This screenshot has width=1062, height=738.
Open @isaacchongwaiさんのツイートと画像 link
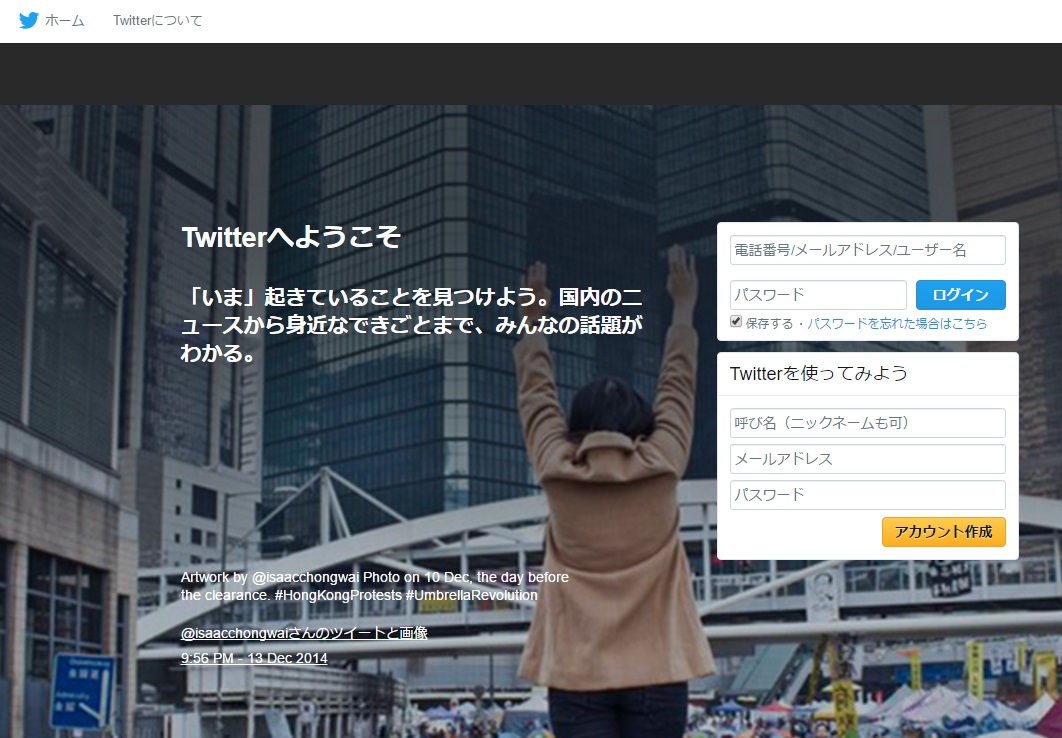pos(304,633)
